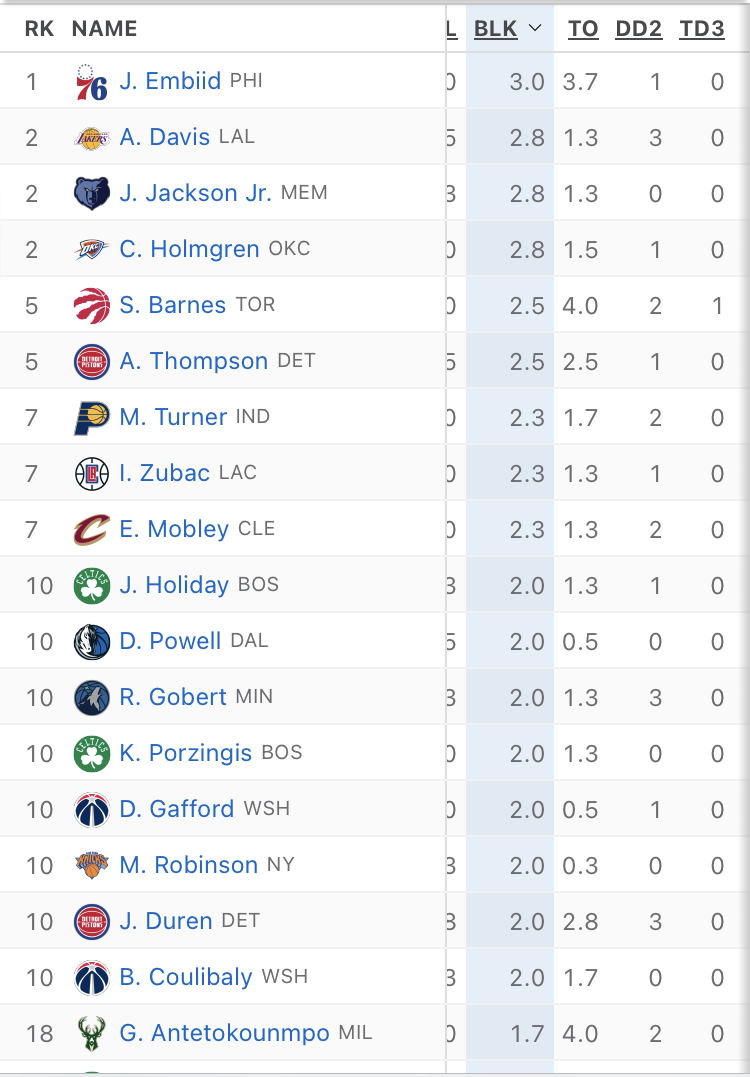Sort by the DD2 column header
750x1077 pixels.
pyautogui.click(x=639, y=28)
